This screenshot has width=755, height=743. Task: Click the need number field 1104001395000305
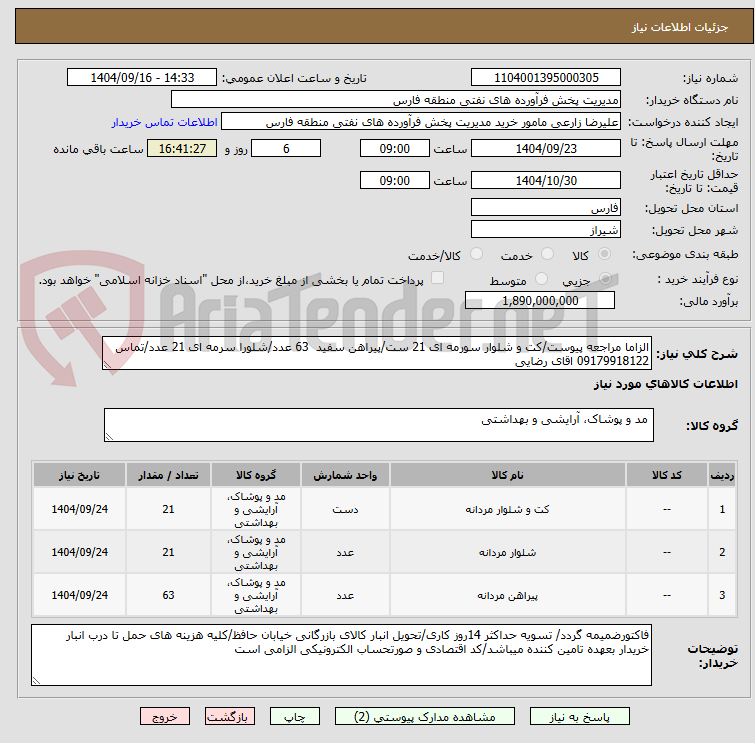tap(546, 78)
